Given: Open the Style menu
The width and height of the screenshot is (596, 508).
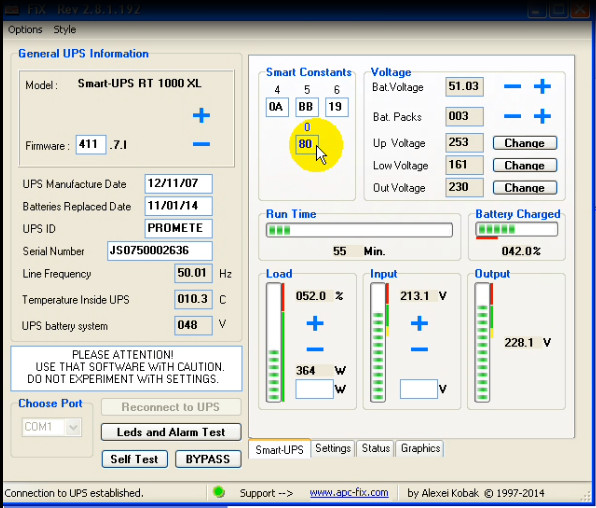Looking at the screenshot, I should coord(65,29).
